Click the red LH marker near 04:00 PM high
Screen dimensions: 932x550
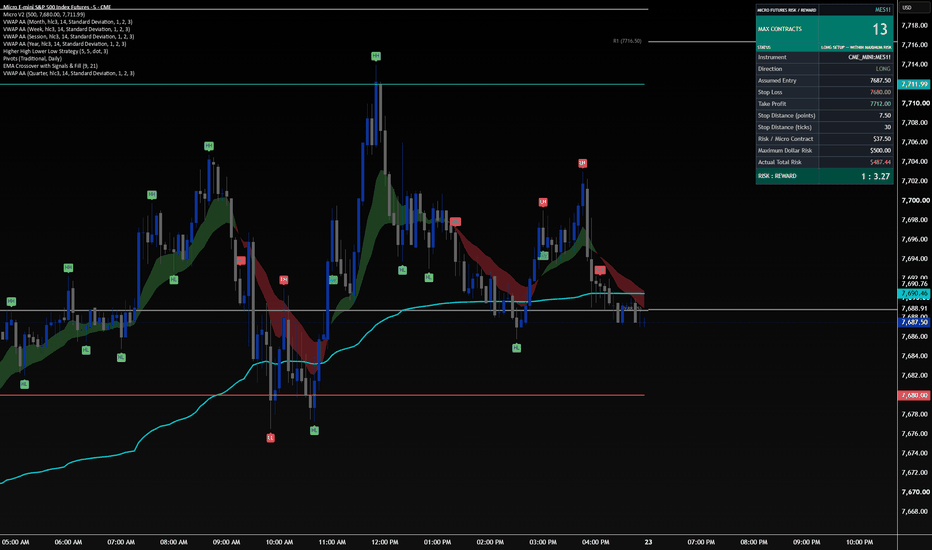click(x=582, y=163)
